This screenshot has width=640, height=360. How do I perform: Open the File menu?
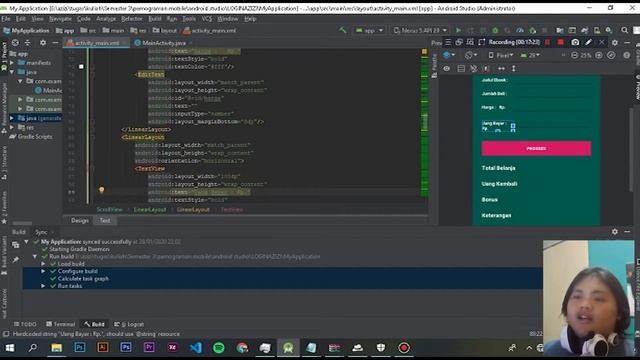click(x=6, y=19)
